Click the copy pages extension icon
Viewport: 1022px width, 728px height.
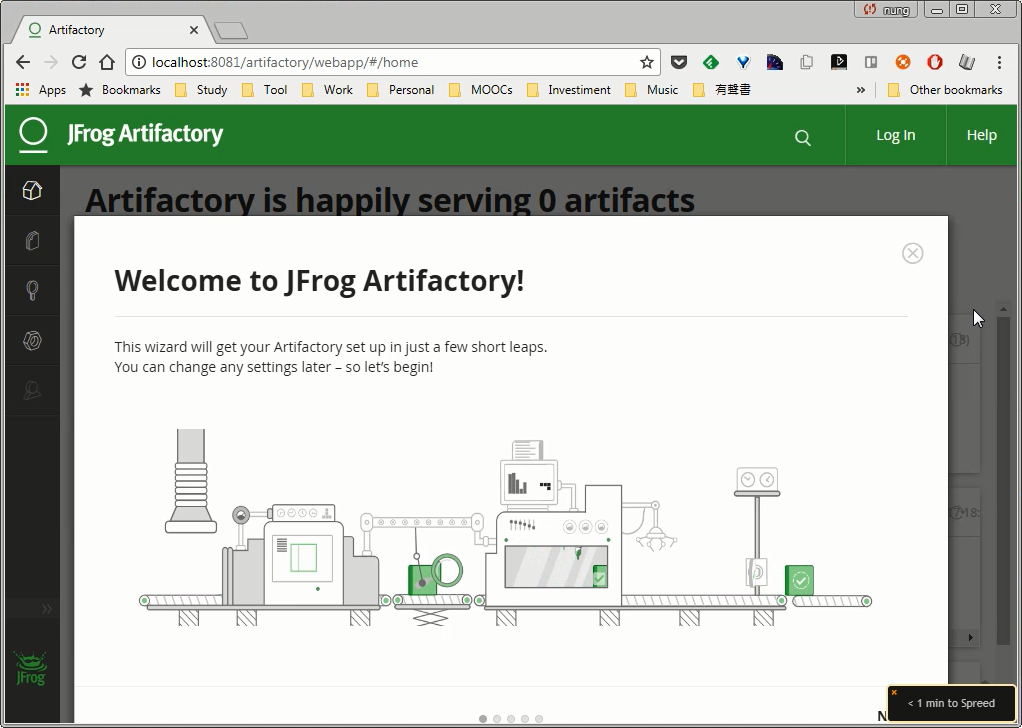pyautogui.click(x=807, y=62)
